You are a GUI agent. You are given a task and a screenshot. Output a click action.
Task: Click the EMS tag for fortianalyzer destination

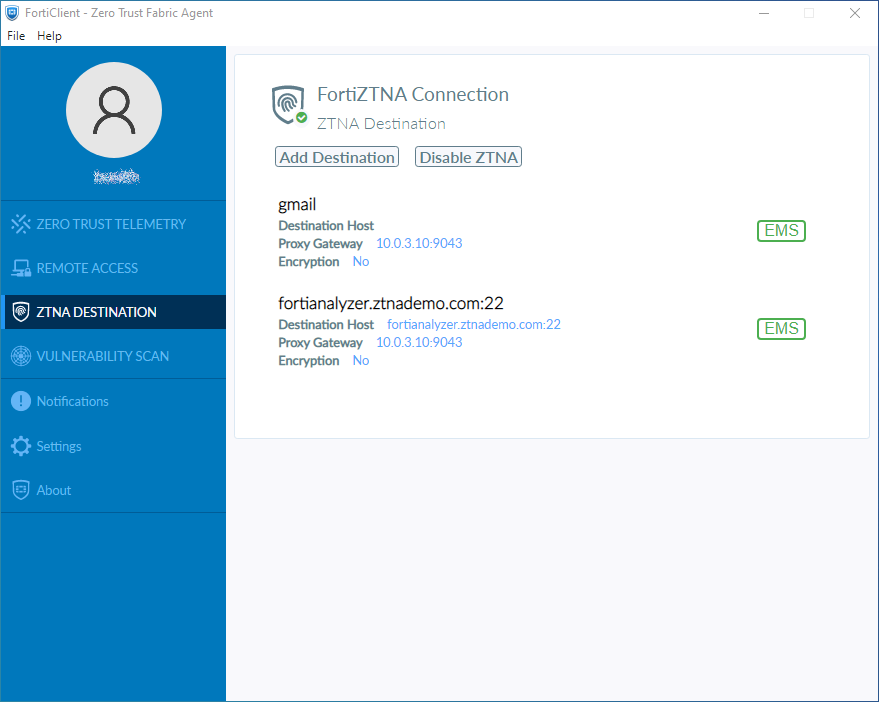[x=780, y=328]
